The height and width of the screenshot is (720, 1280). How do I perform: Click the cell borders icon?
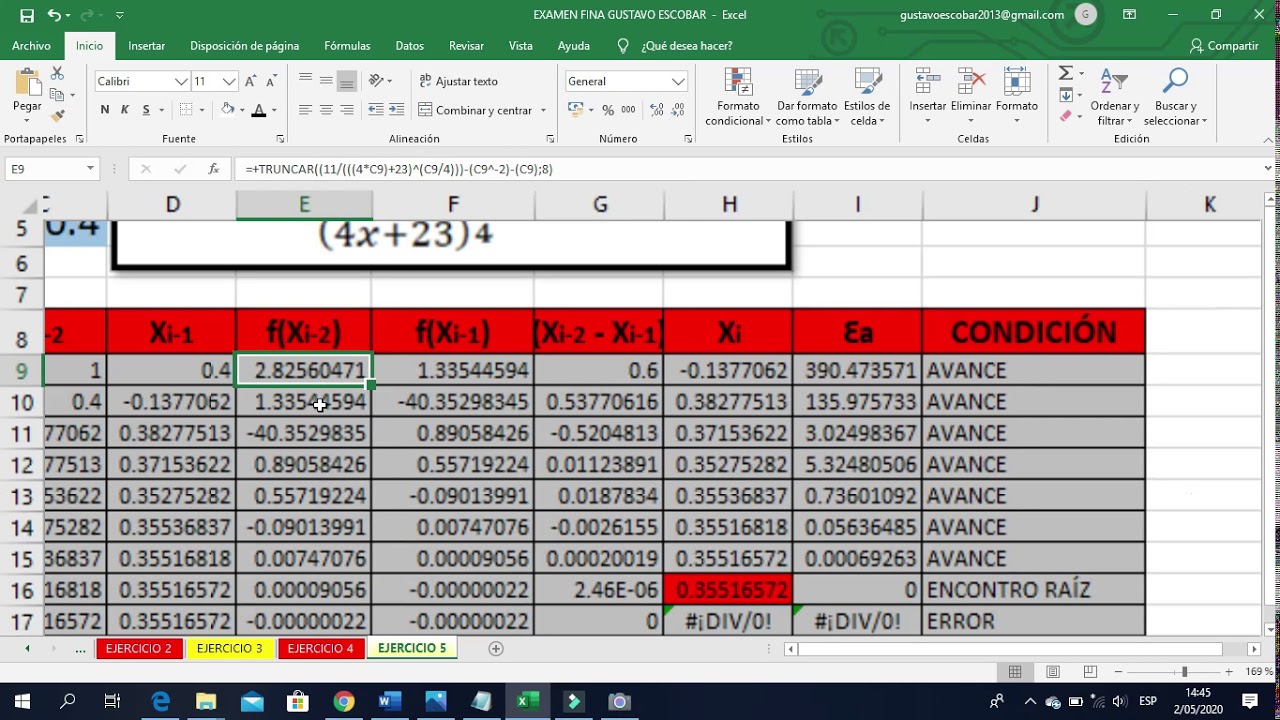point(185,110)
